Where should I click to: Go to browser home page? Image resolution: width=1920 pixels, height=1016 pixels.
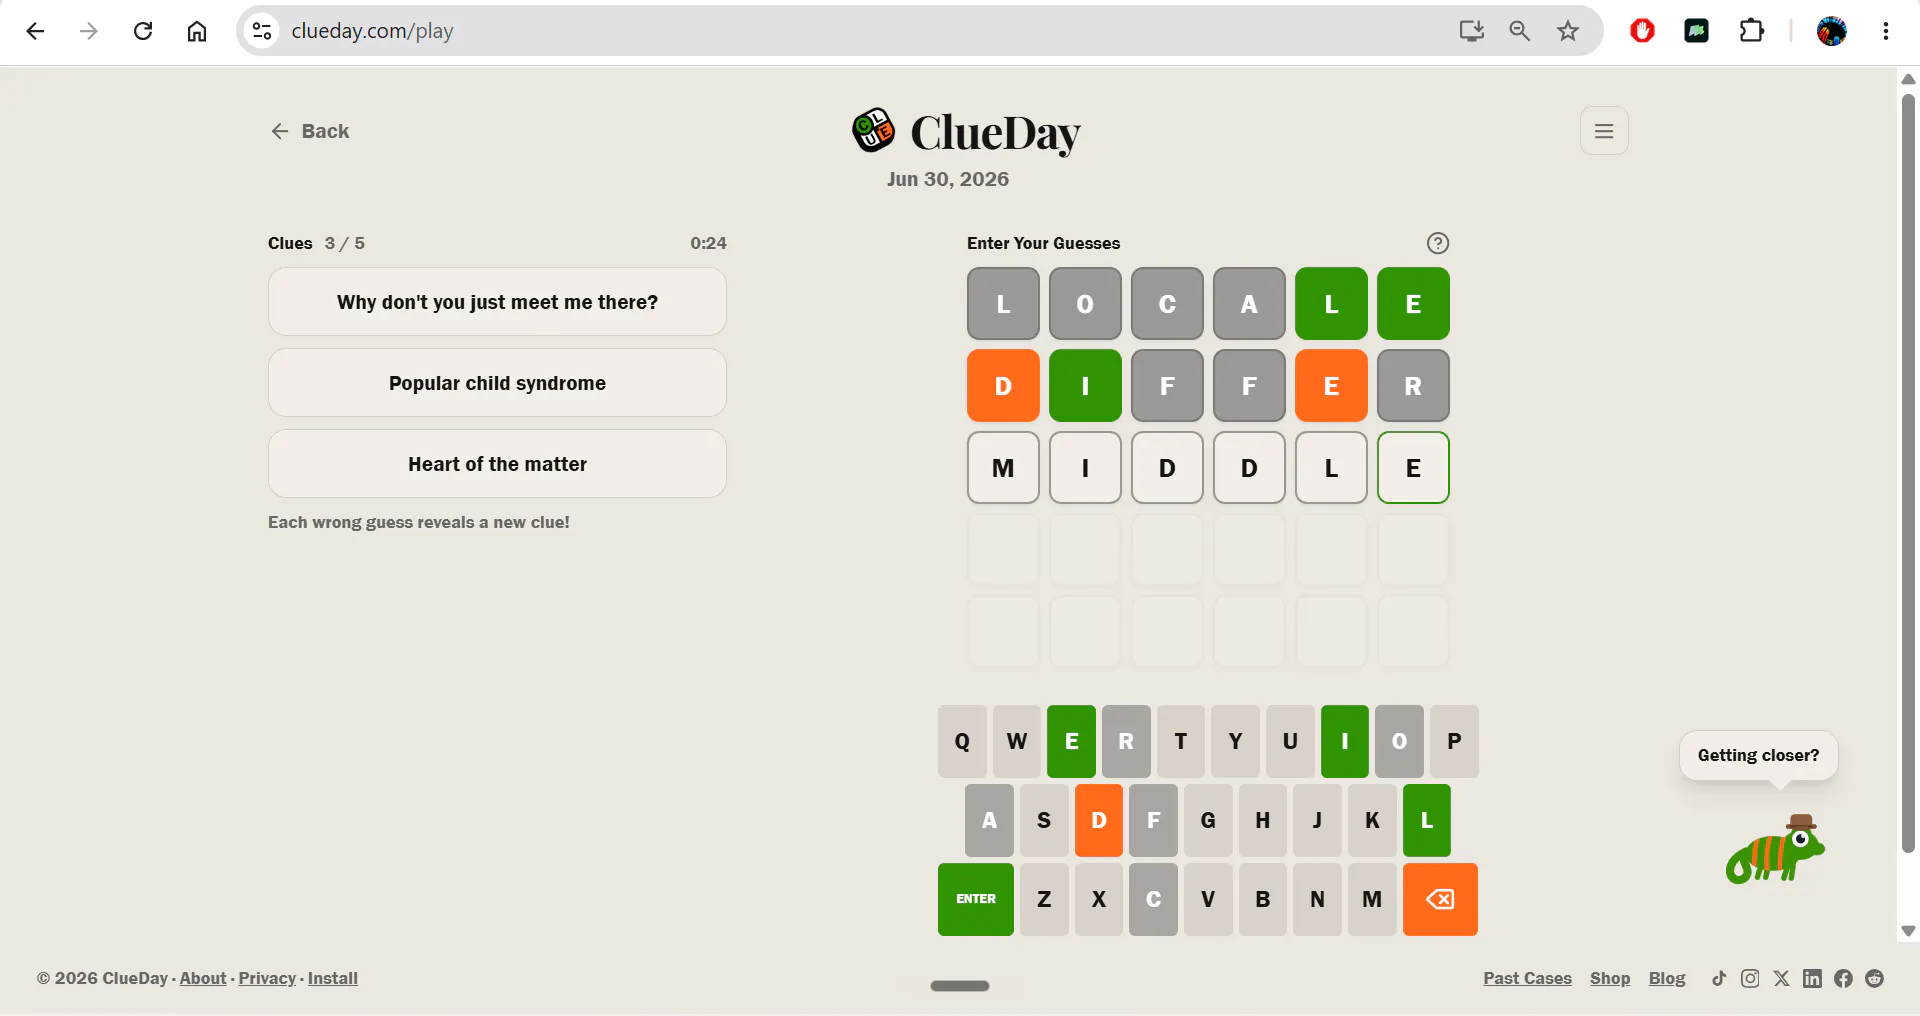pyautogui.click(x=197, y=31)
